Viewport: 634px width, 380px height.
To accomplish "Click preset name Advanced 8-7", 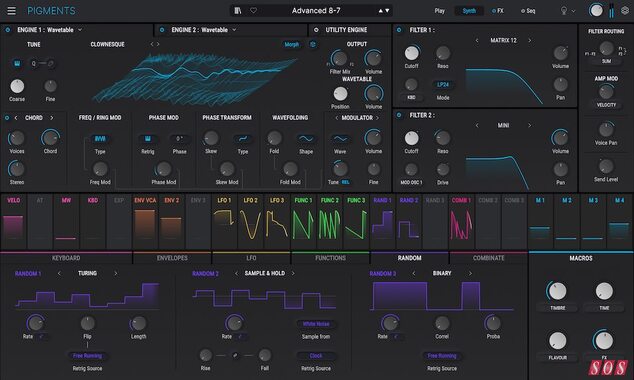I will (316, 11).
